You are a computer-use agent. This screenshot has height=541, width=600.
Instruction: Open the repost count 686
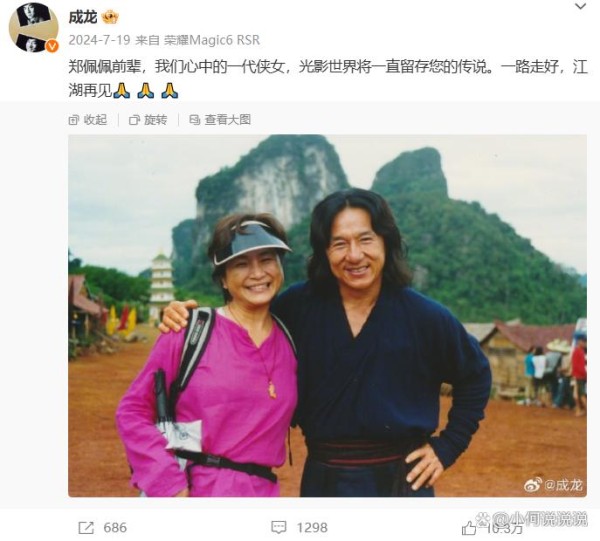pos(115,528)
